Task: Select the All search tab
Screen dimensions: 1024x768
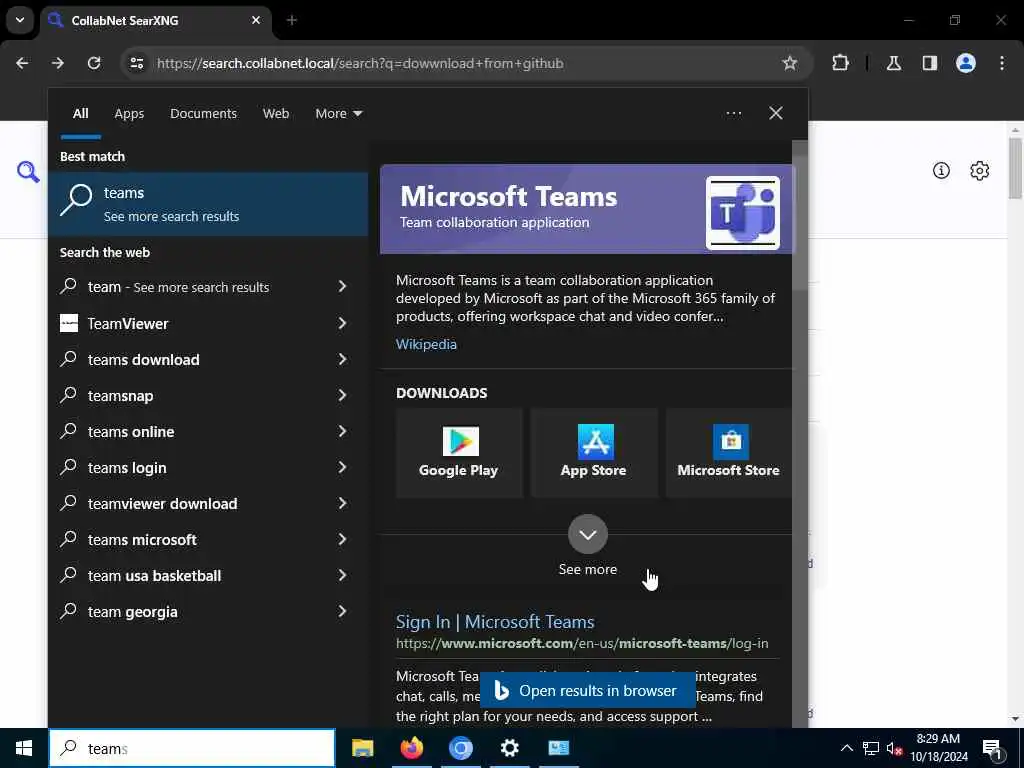Action: (x=80, y=114)
